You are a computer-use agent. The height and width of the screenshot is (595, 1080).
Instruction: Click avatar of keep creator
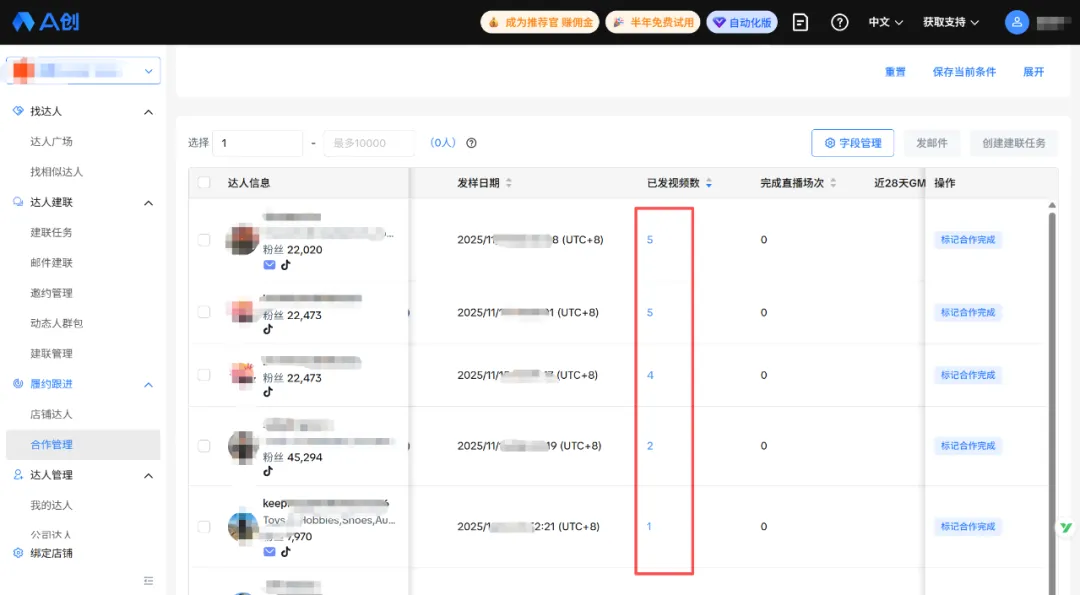click(243, 528)
